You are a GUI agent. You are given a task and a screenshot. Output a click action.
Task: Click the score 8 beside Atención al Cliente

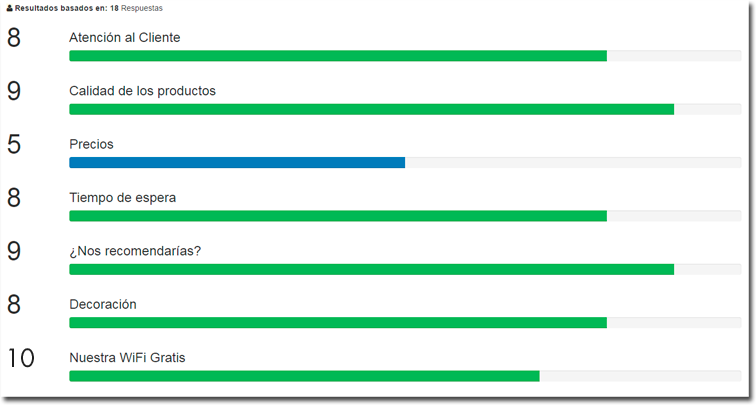(14, 38)
